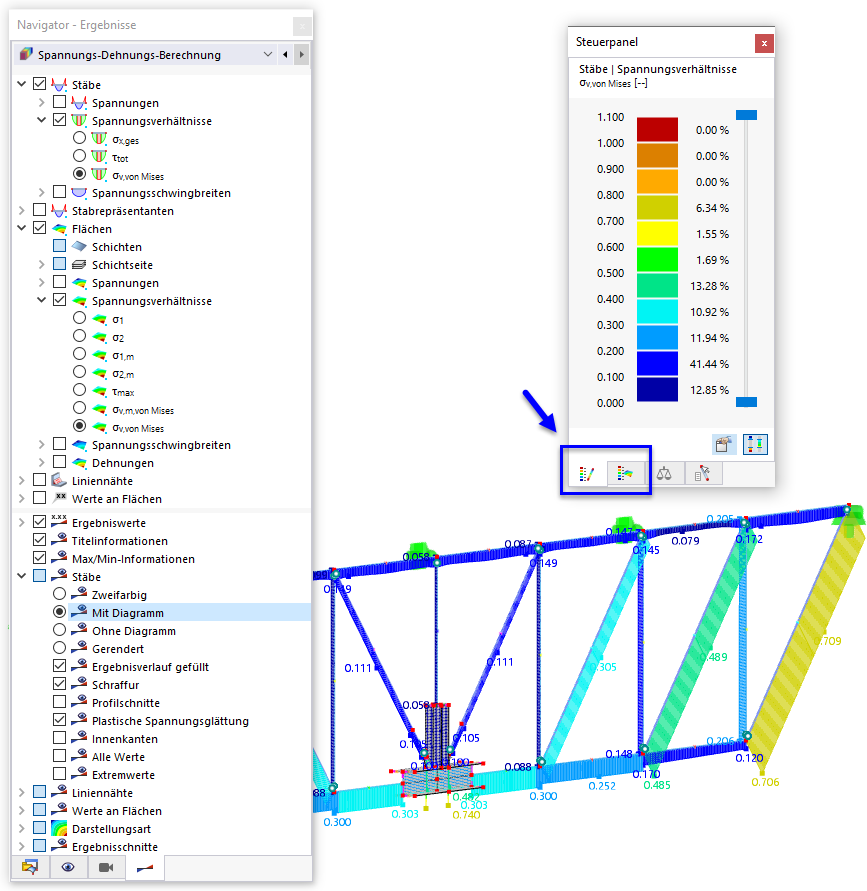Select σ1 radio under Flächen
867x891 pixels.
click(80, 318)
